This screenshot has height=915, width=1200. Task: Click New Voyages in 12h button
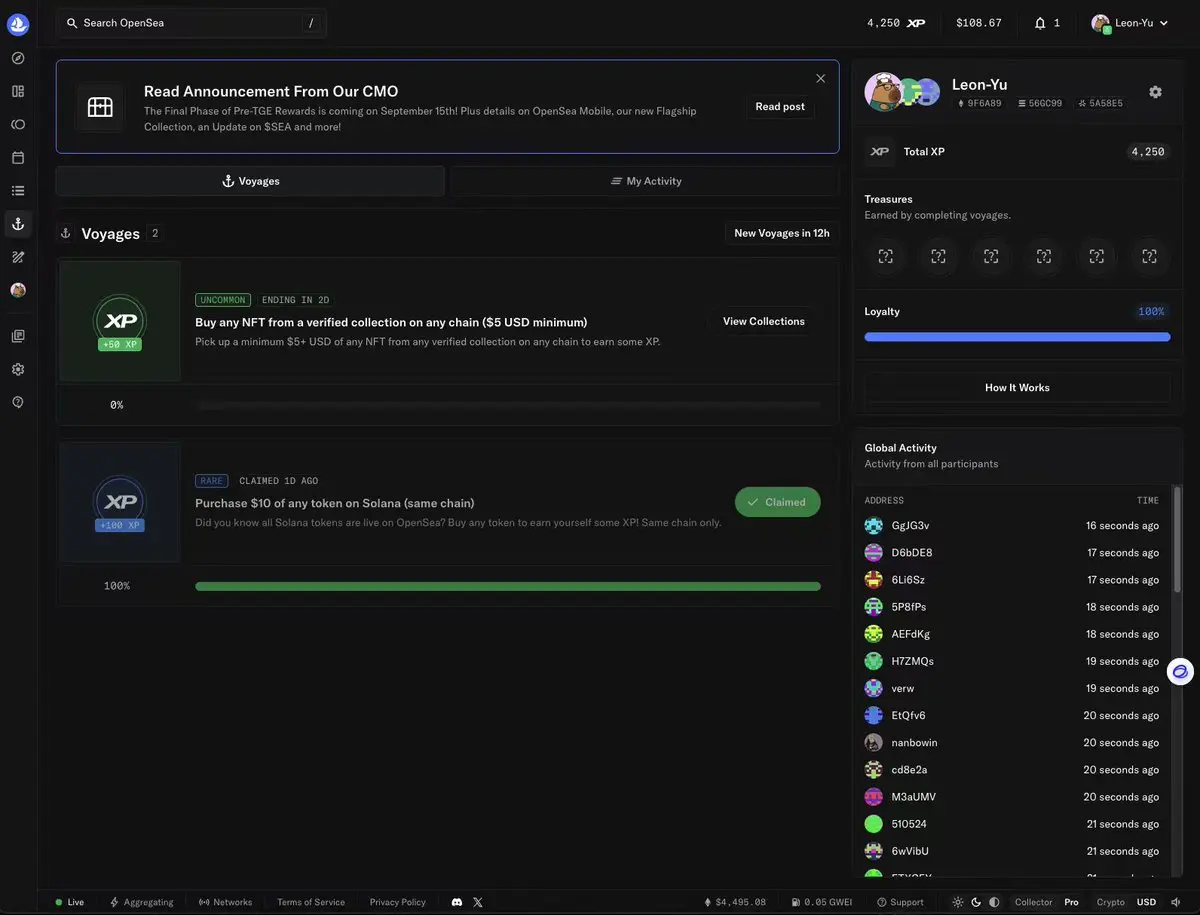782,233
